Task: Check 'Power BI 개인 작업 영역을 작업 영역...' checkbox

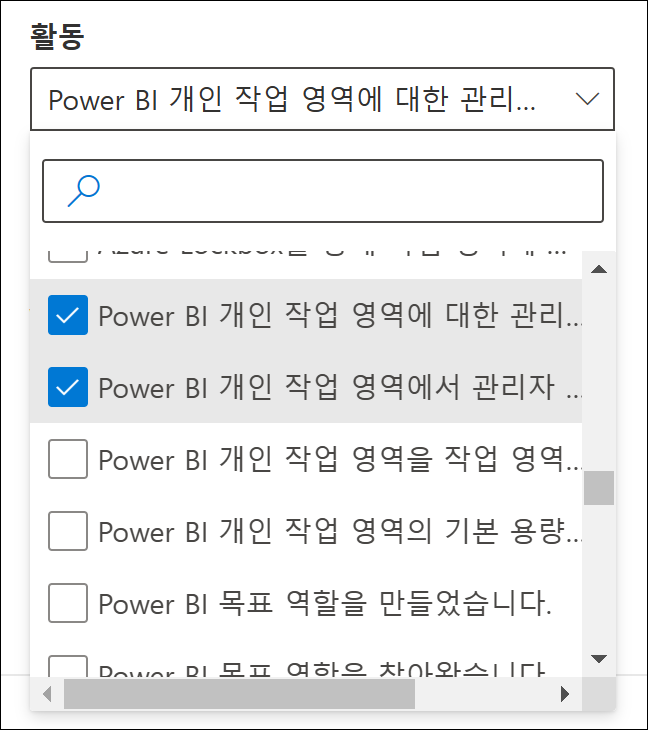Action: (x=68, y=459)
